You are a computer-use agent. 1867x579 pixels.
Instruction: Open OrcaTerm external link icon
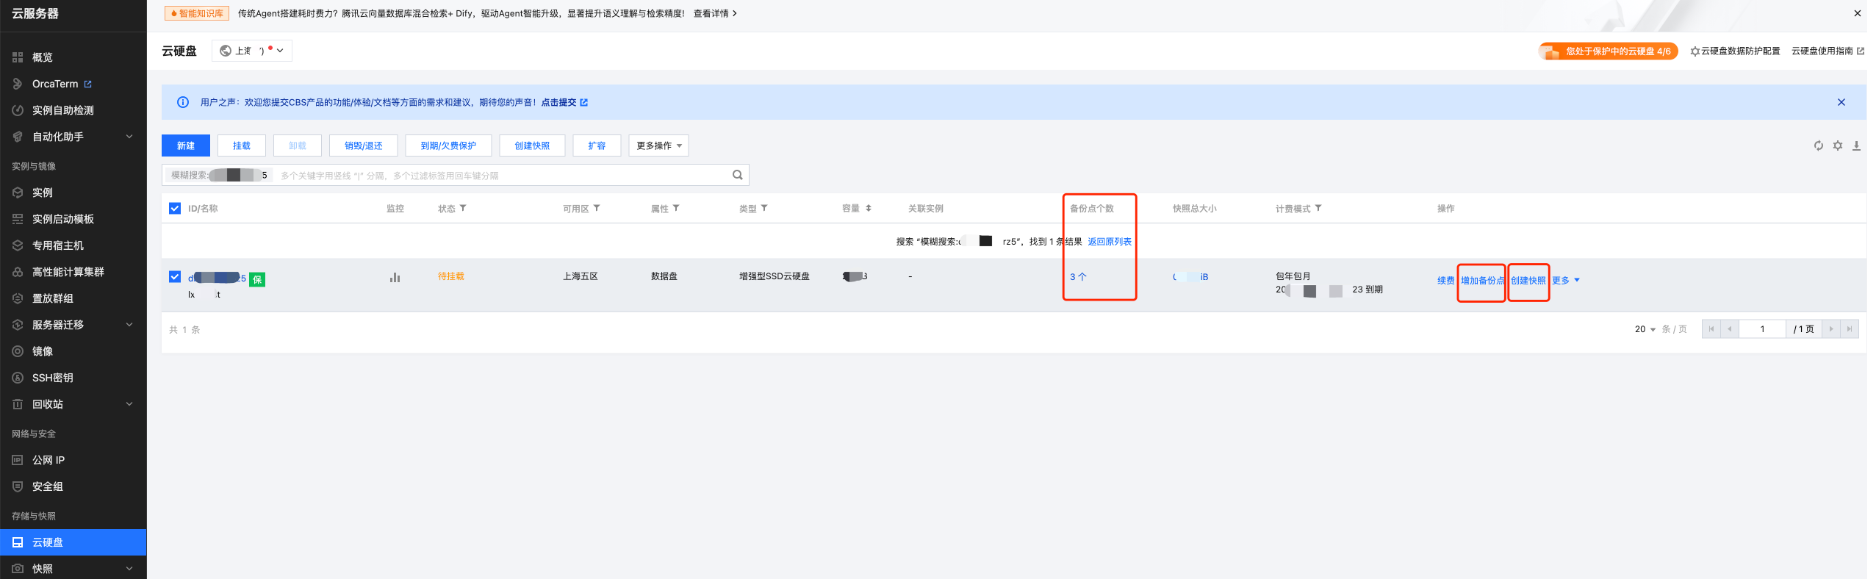(x=88, y=84)
